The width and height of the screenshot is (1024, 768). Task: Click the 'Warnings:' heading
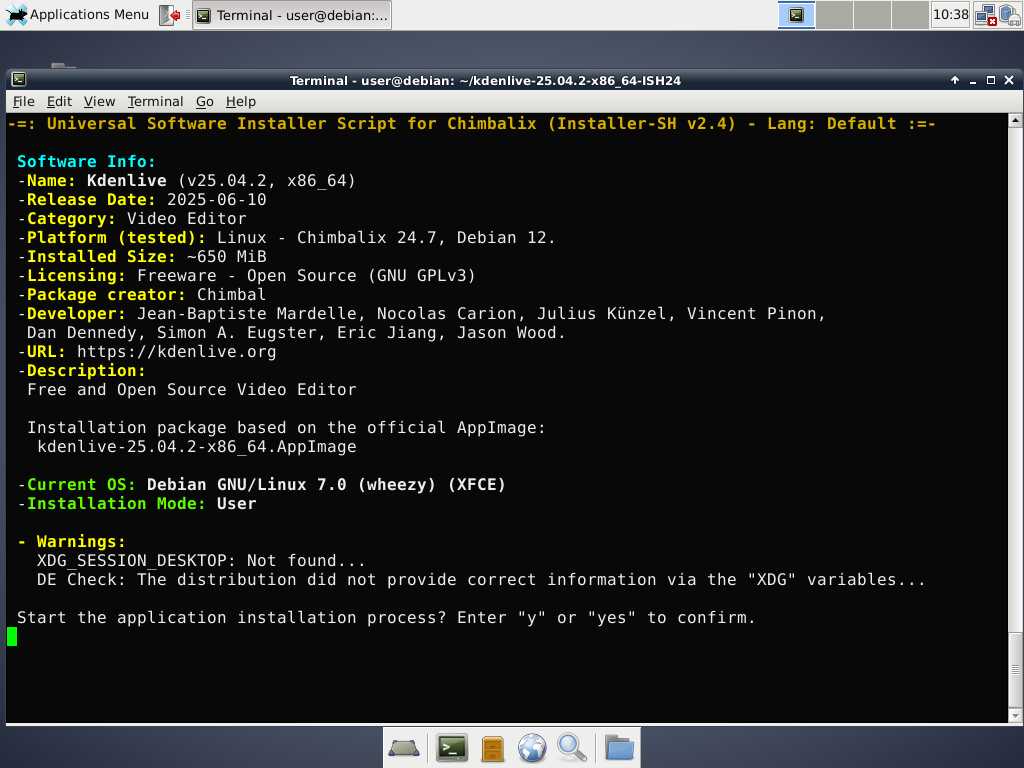[x=81, y=541]
